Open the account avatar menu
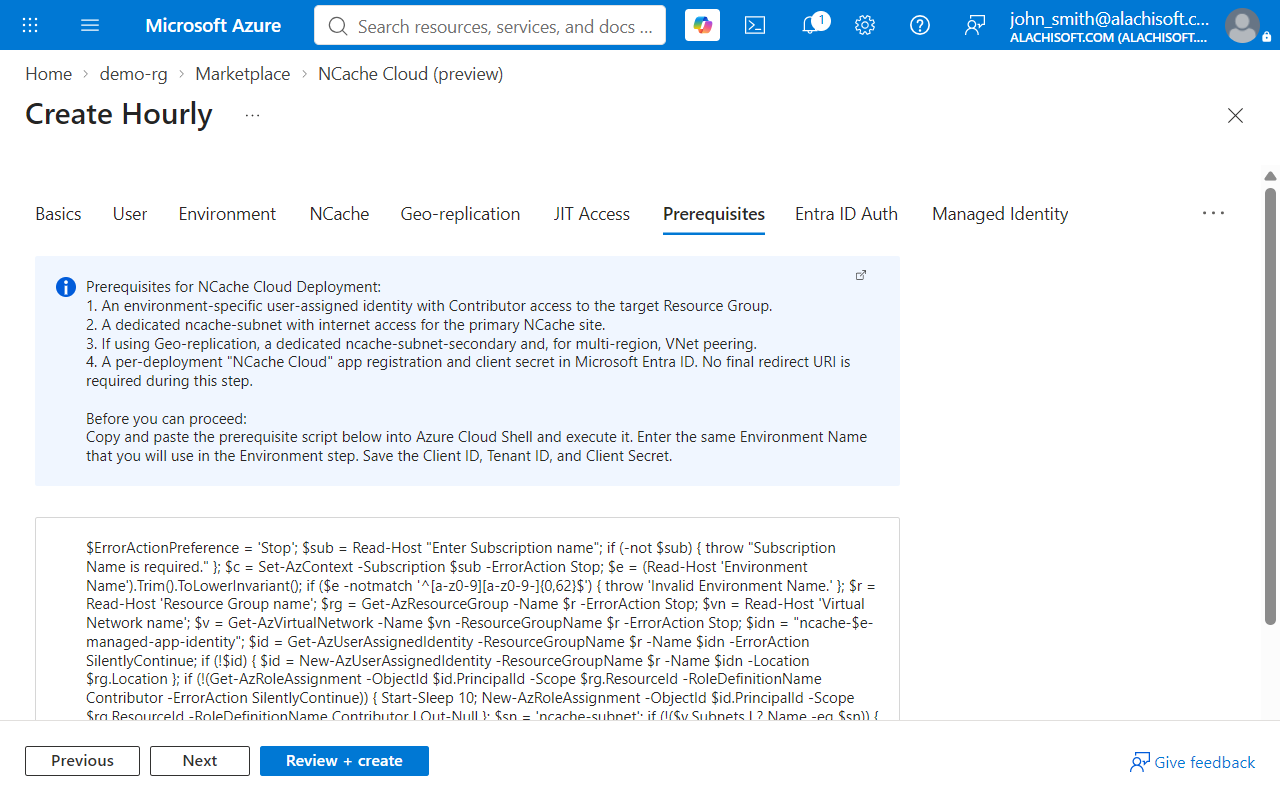 point(1242,25)
